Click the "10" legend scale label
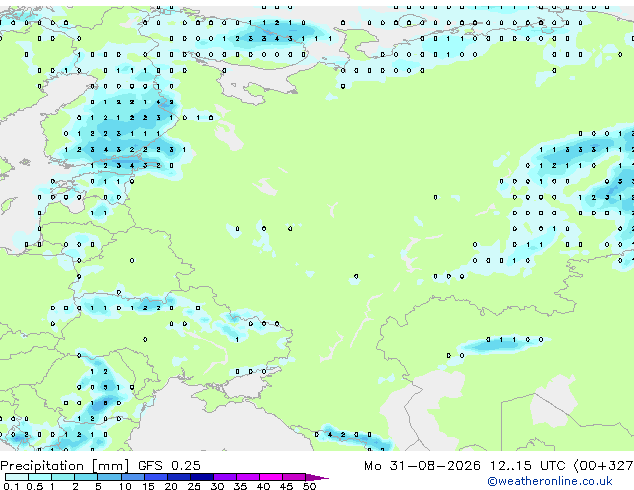The image size is (634, 490). (x=125, y=486)
